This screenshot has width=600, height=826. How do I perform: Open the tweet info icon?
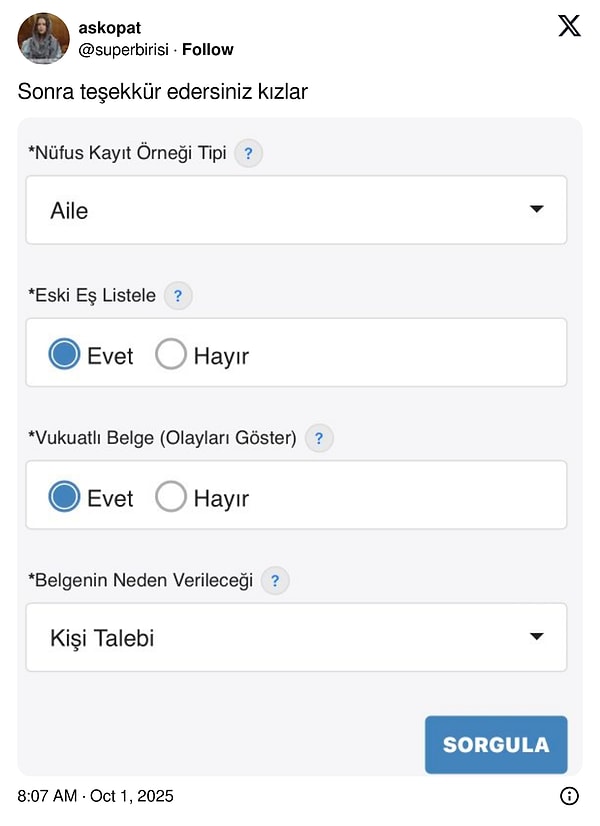(x=569, y=796)
